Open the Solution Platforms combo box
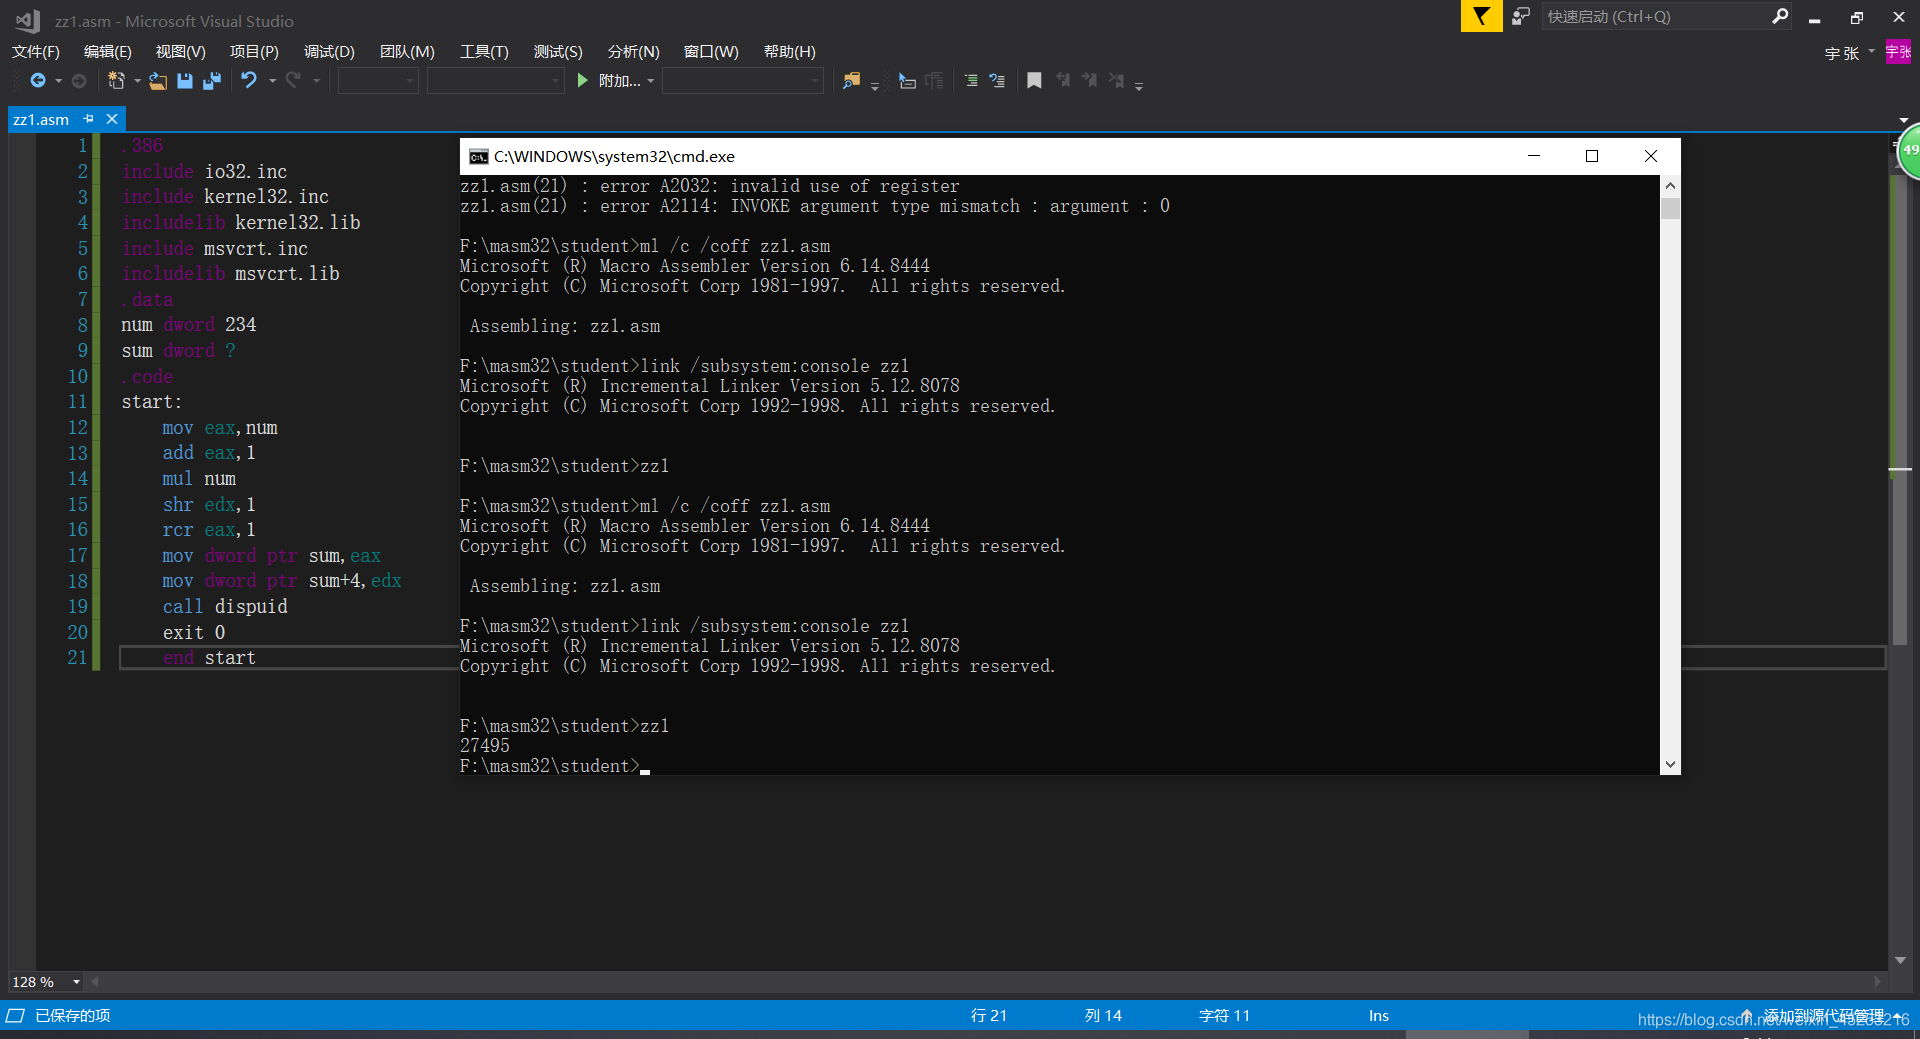 pos(495,81)
